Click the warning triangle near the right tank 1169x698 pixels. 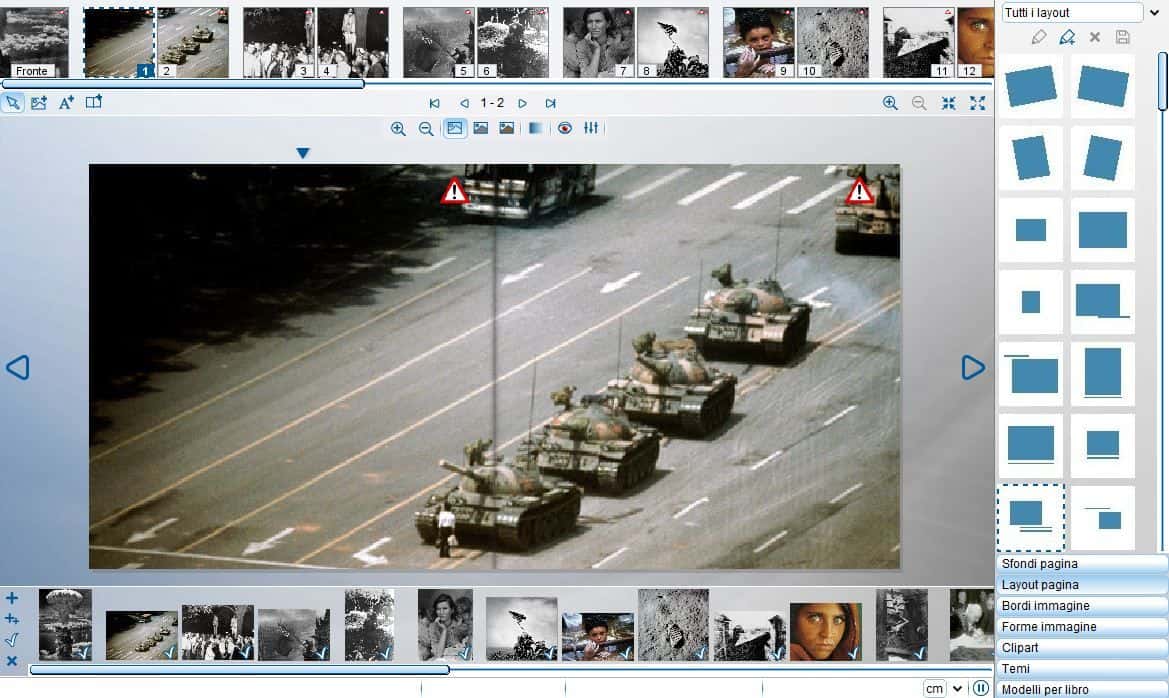coord(859,191)
